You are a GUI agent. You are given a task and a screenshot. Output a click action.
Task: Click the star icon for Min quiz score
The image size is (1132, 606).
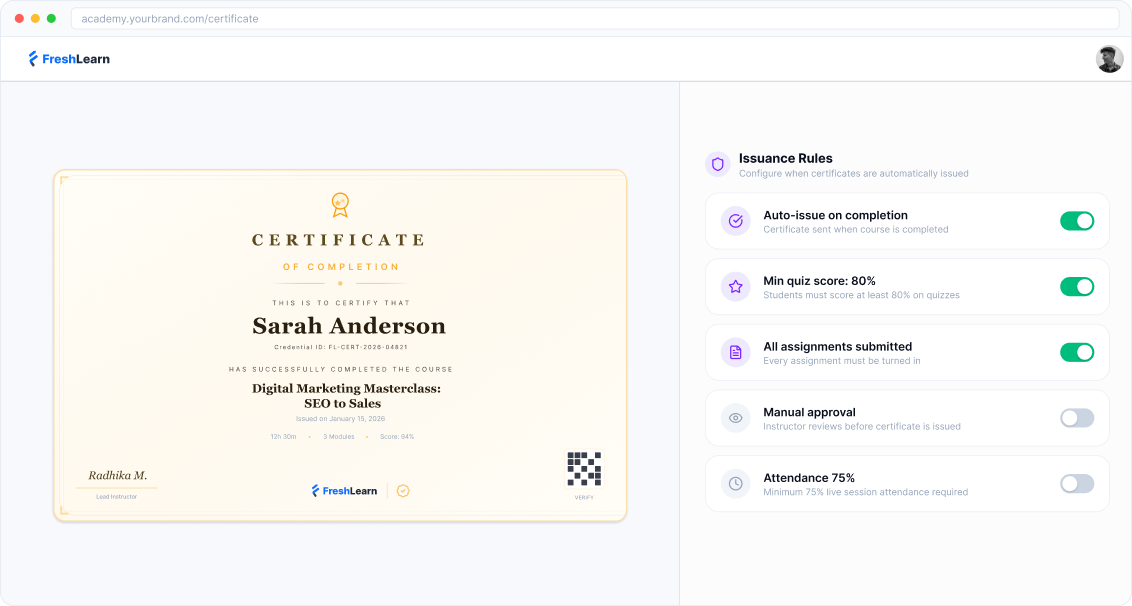pos(736,287)
